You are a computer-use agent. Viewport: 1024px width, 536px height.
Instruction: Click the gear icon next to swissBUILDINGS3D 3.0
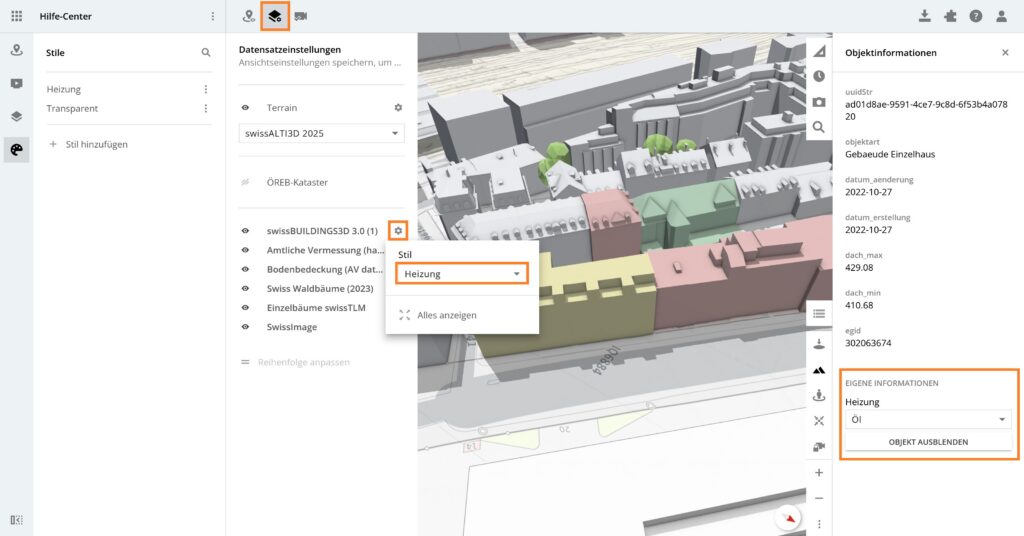(x=398, y=231)
